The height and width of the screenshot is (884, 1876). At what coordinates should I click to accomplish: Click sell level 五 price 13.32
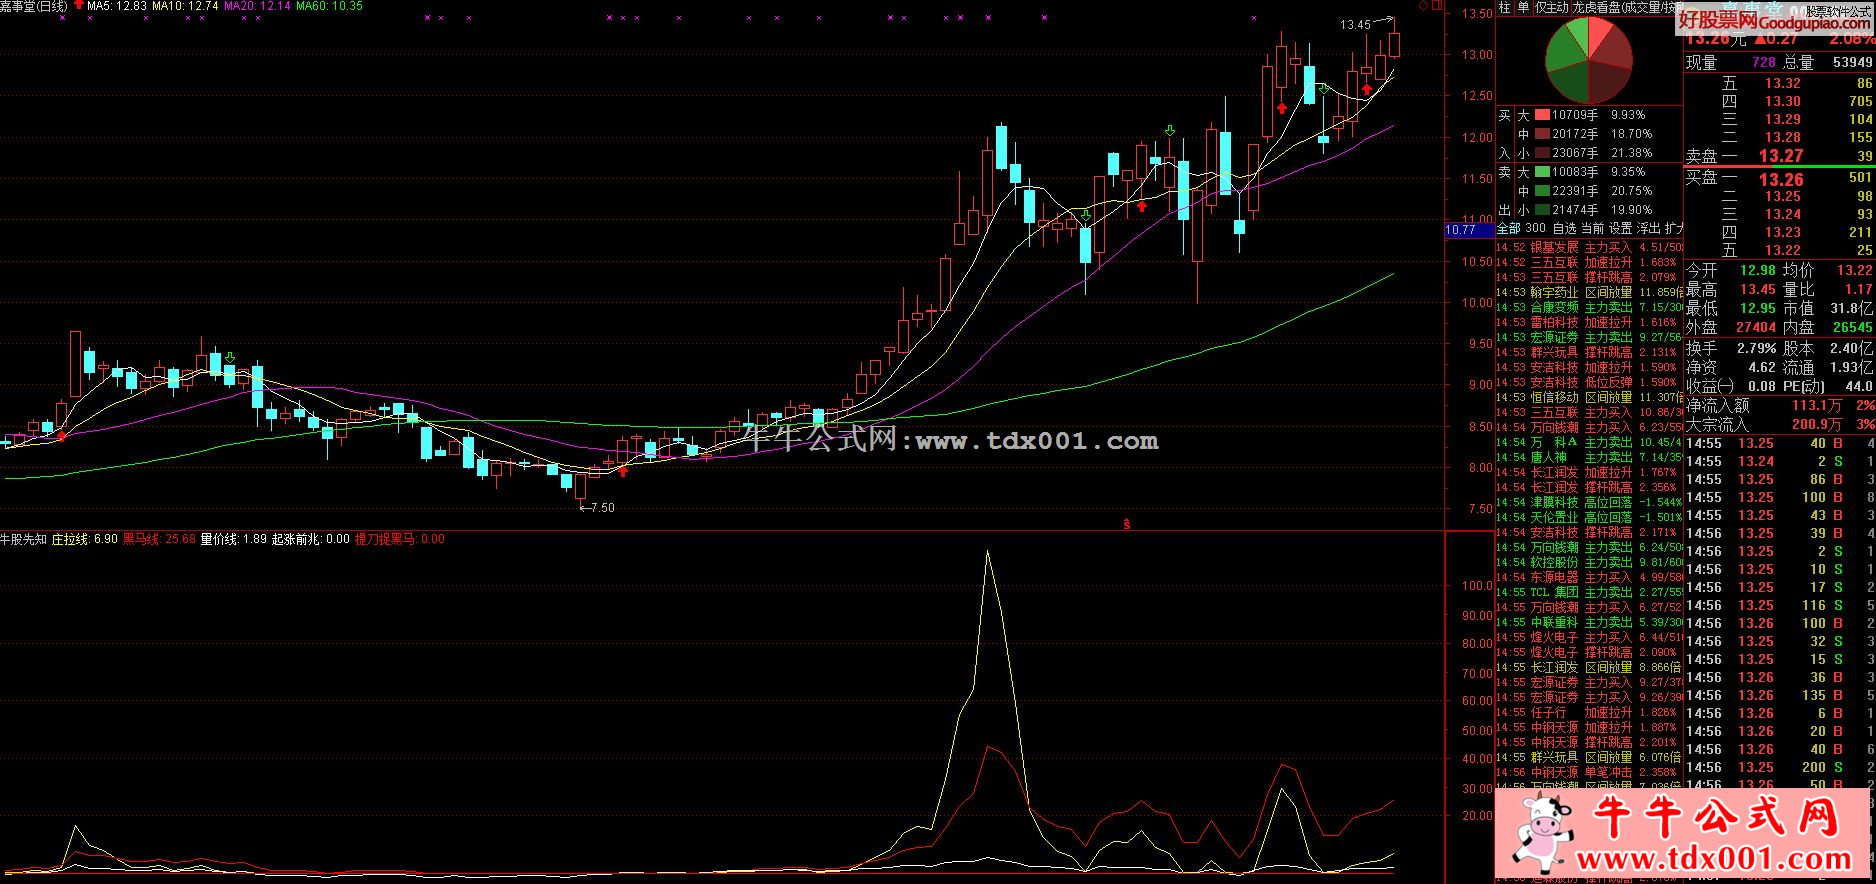point(1782,83)
